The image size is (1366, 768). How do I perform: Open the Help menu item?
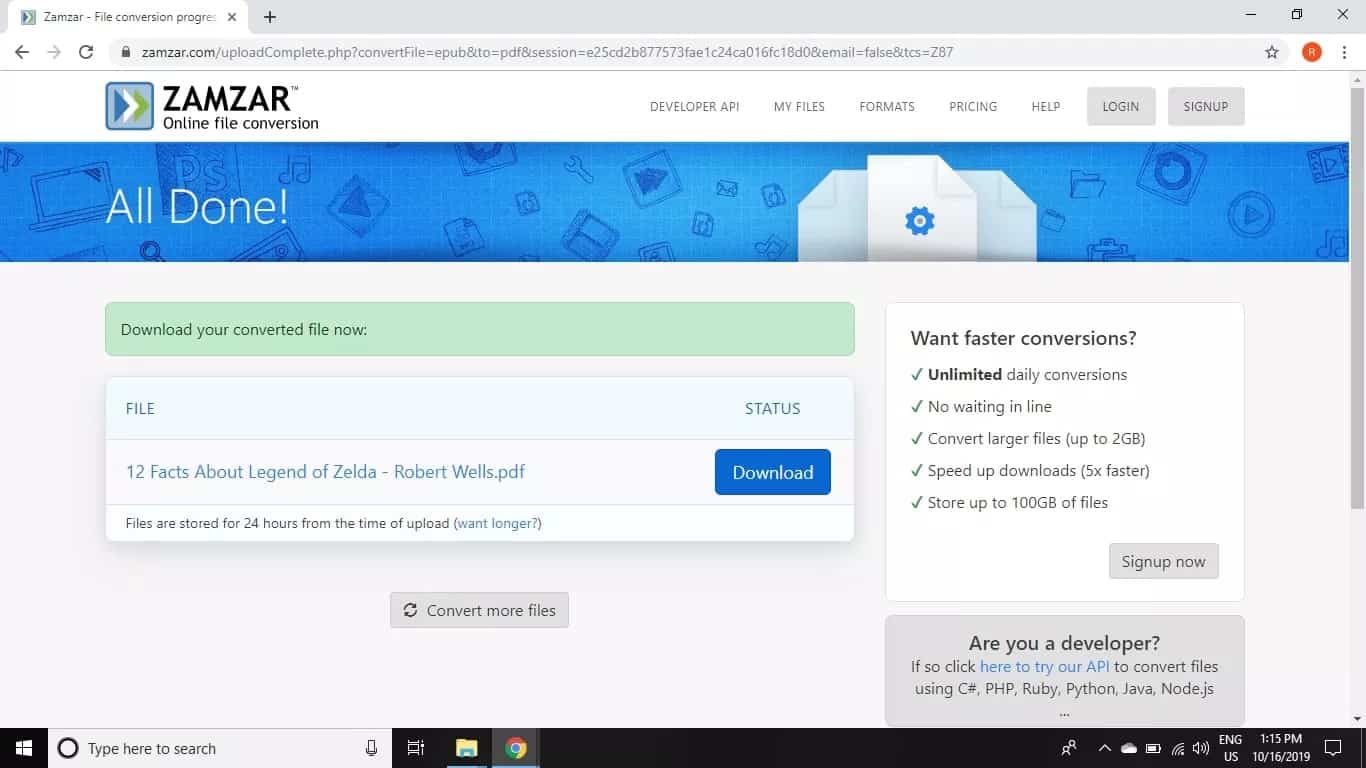coord(1046,107)
